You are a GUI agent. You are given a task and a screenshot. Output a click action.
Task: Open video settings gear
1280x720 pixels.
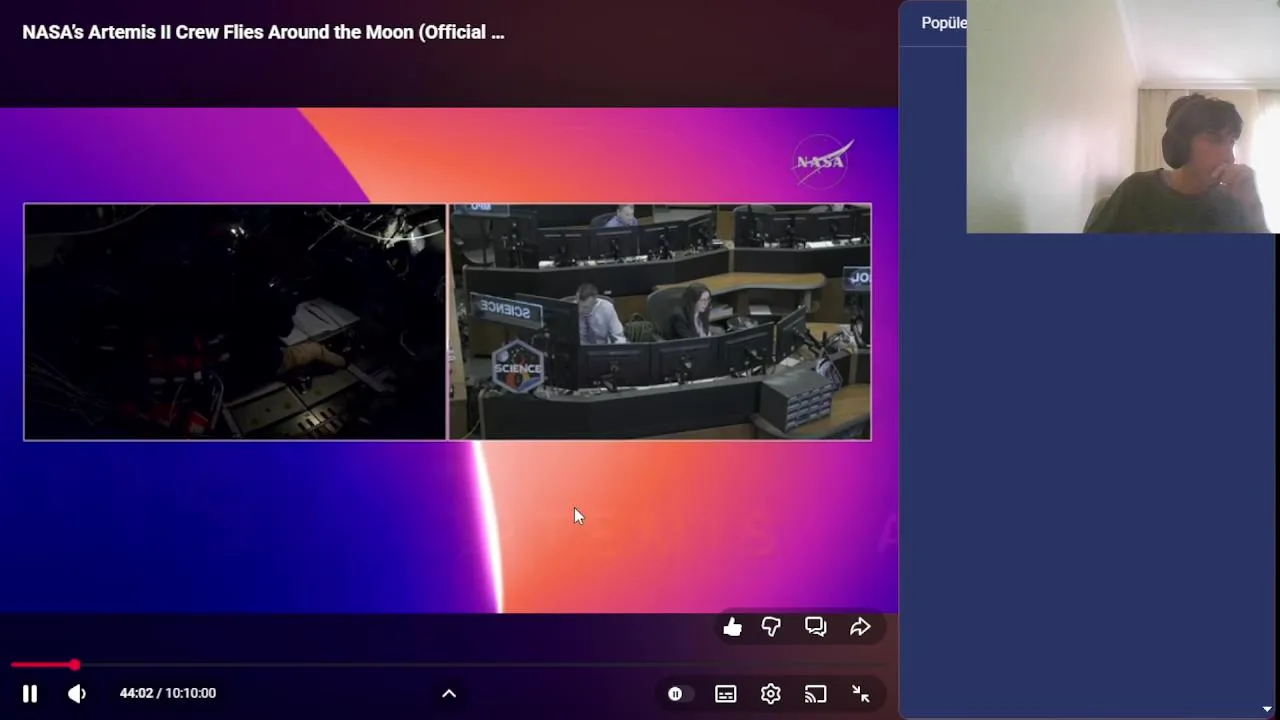click(x=771, y=694)
